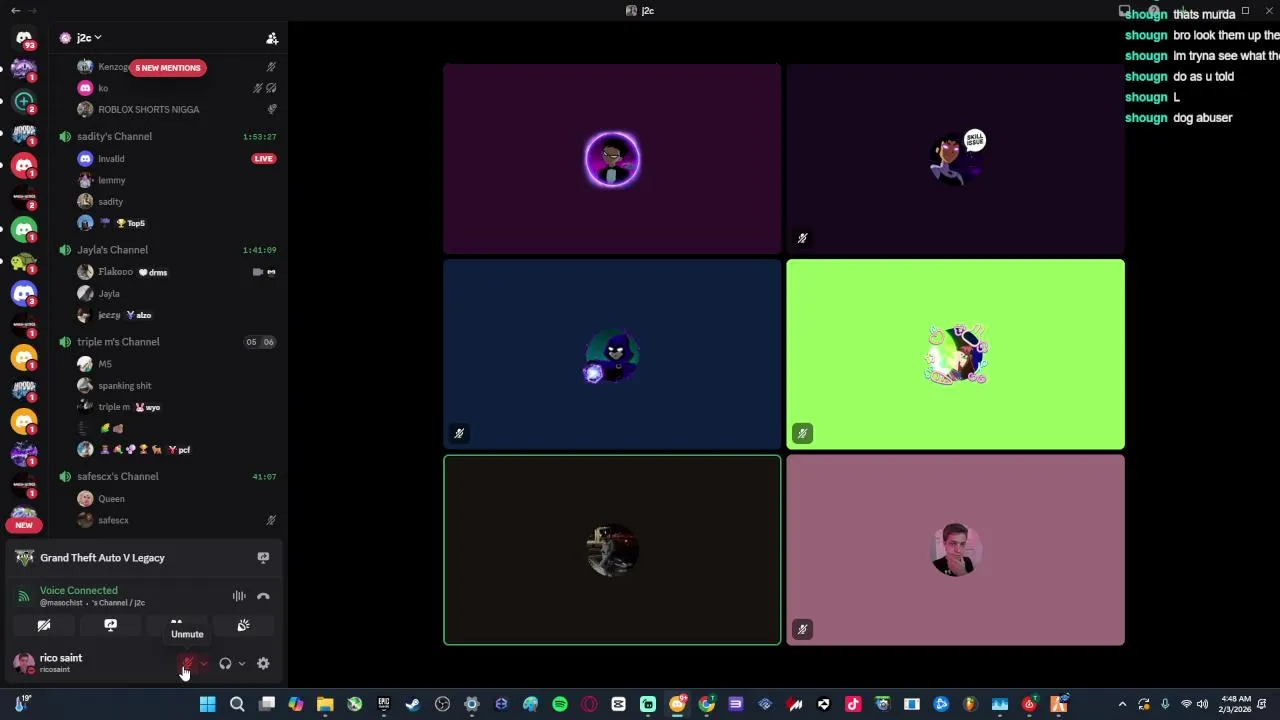Unmute the microphone in user panel
Image resolution: width=1280 pixels, height=720 pixels.
click(x=187, y=664)
